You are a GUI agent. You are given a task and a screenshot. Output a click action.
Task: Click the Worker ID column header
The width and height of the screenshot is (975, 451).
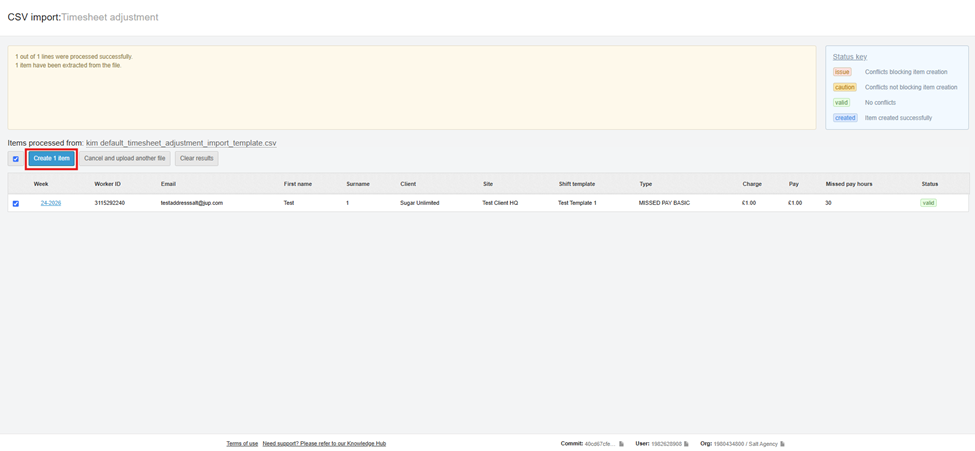108,184
